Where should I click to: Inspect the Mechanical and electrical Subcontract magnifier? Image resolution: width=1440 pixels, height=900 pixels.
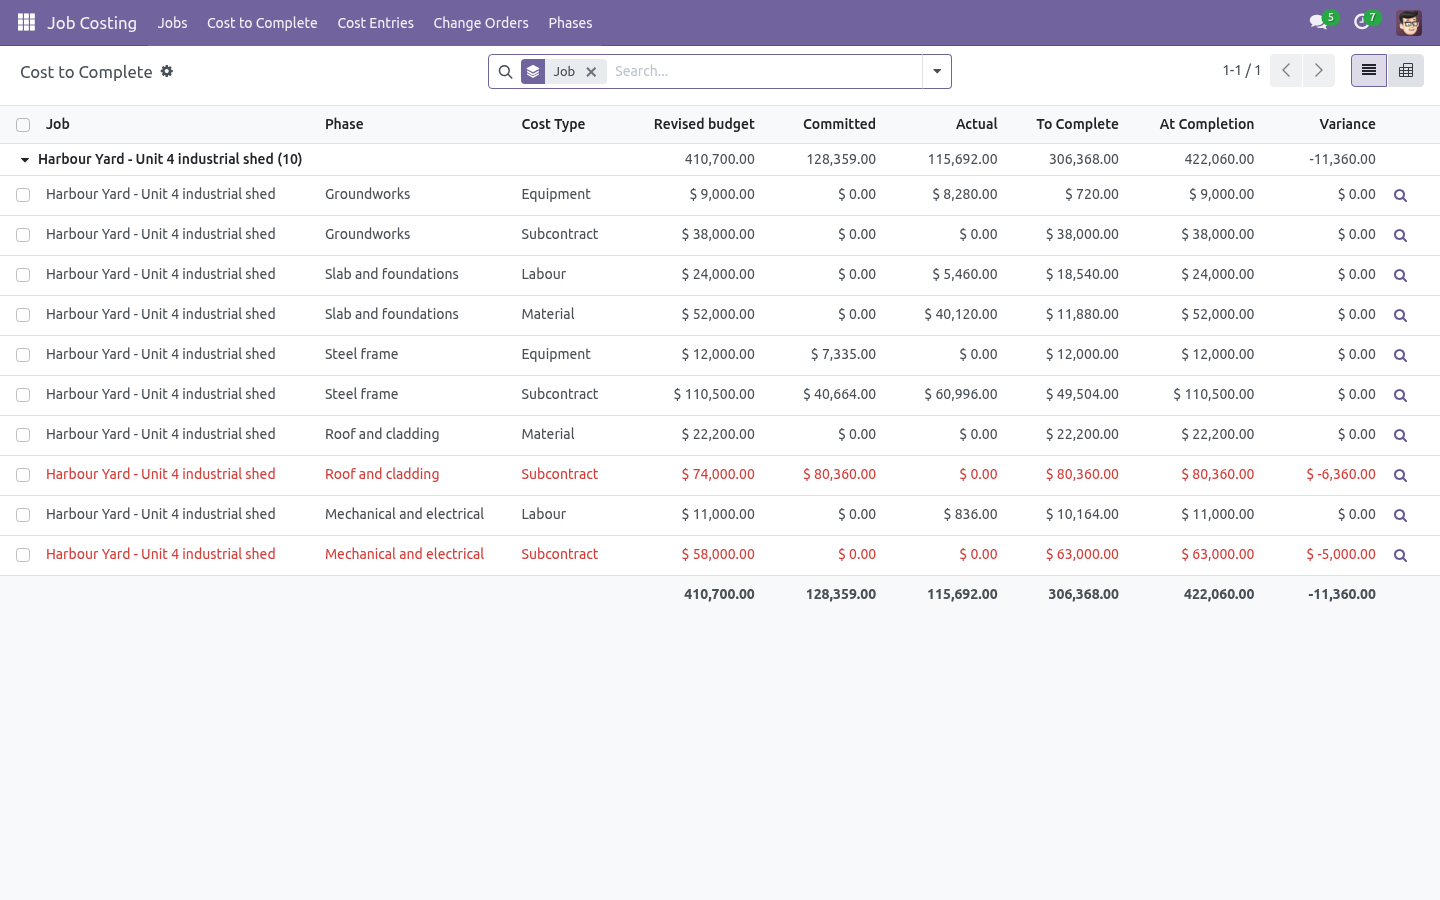point(1400,556)
